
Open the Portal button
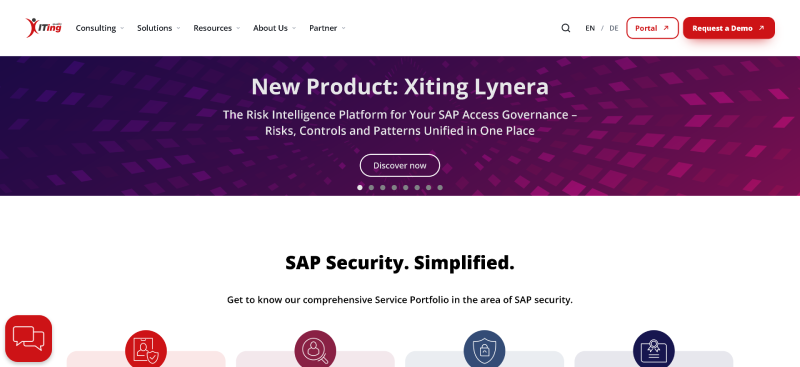point(653,28)
